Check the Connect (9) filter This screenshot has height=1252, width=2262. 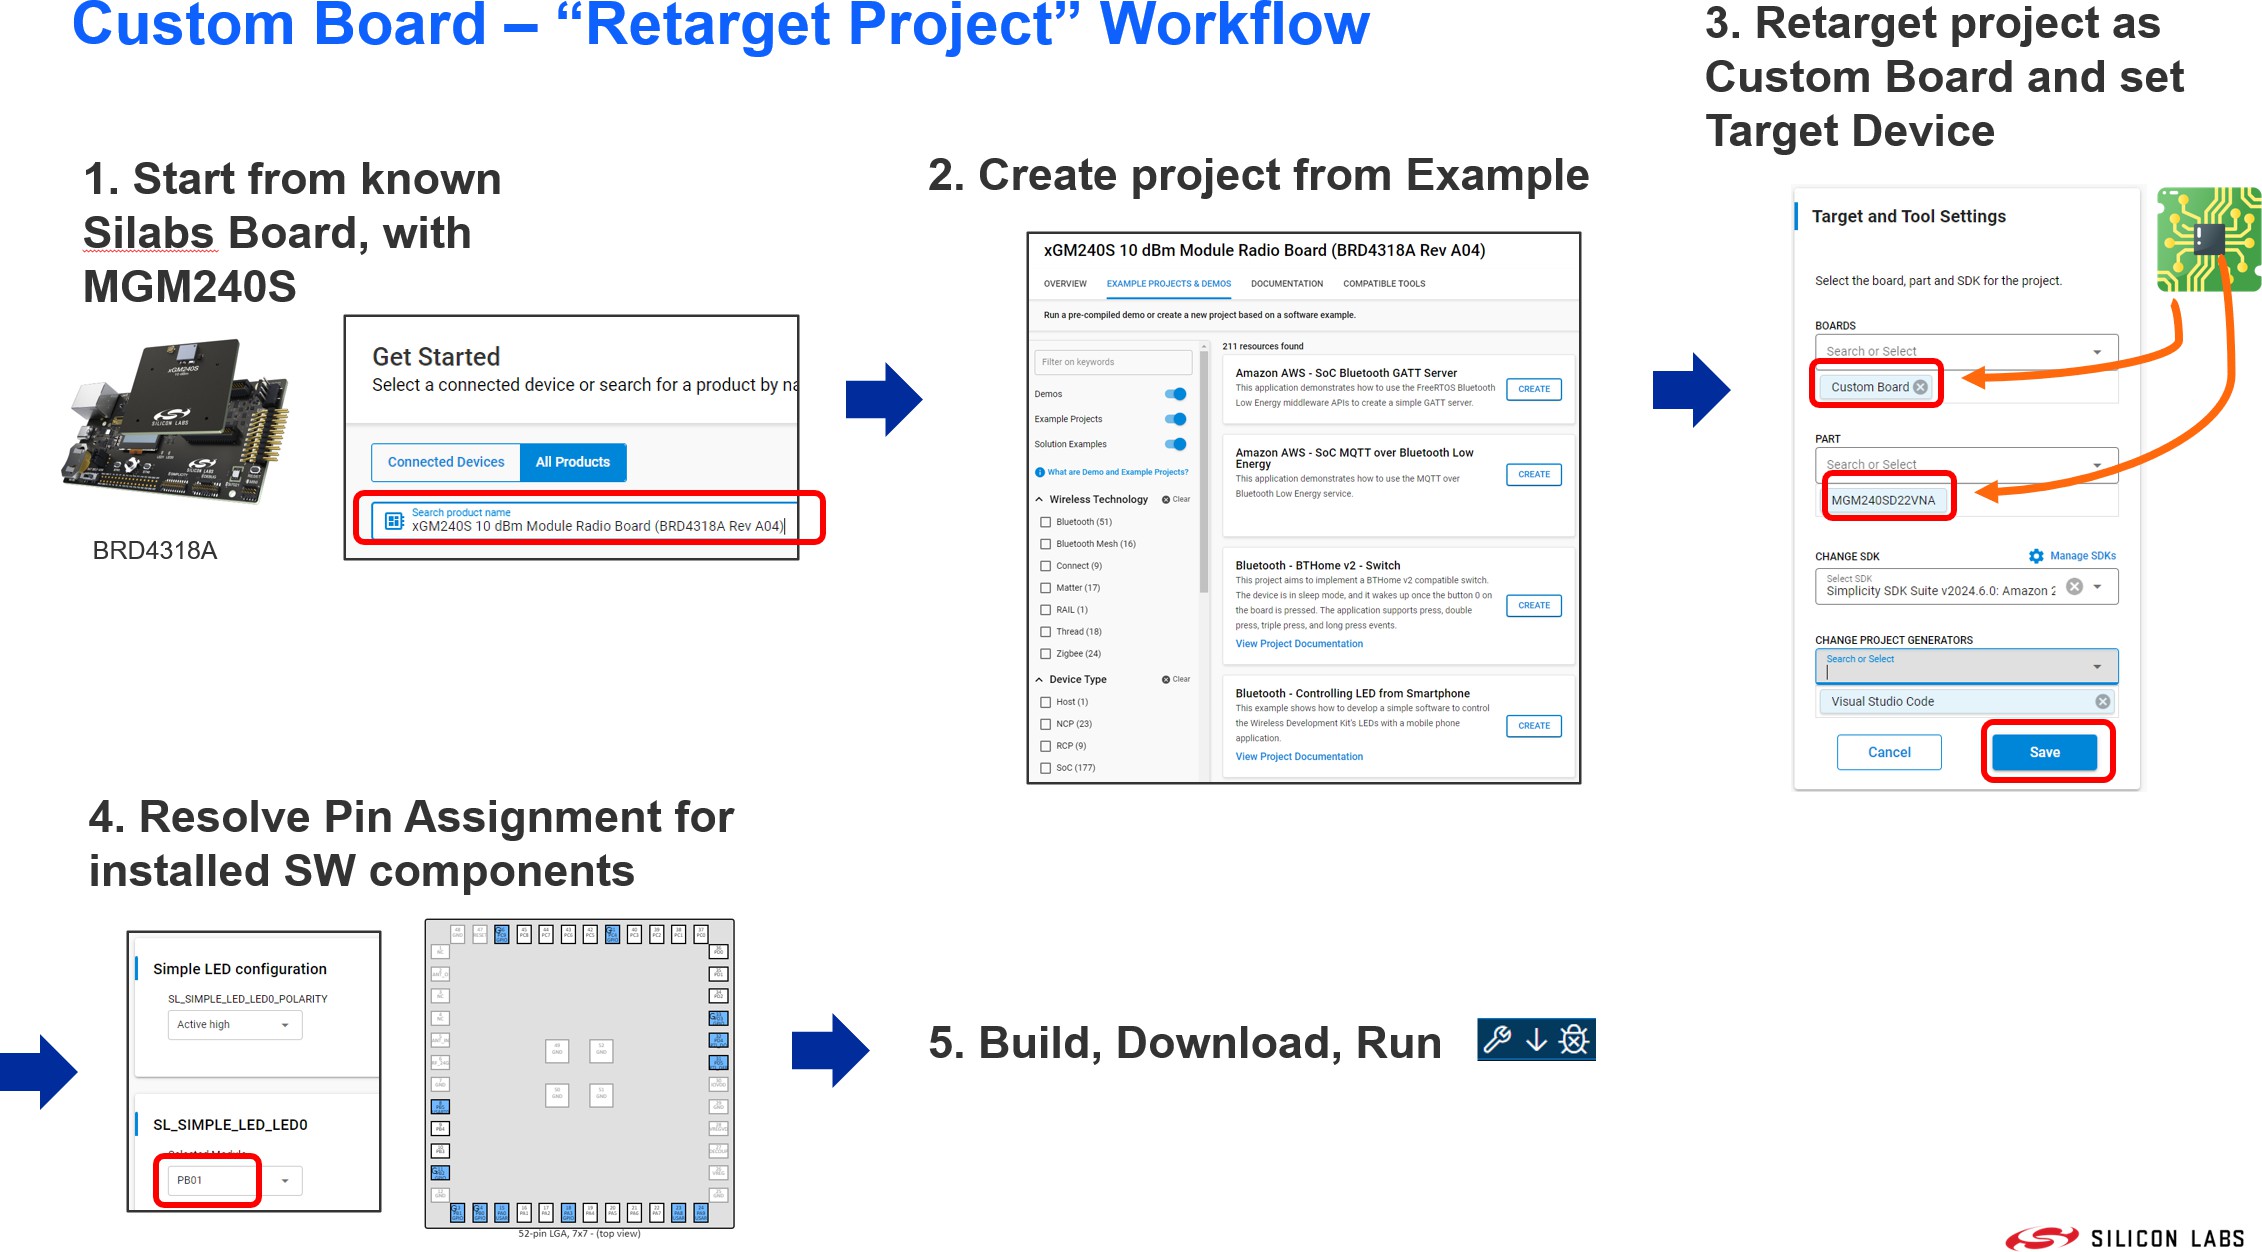[1046, 566]
